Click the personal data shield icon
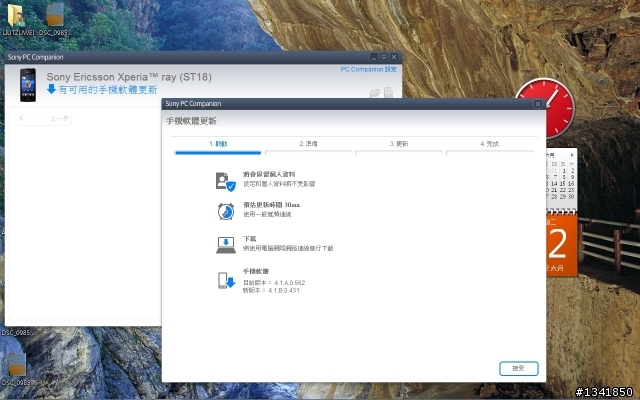The image size is (640, 400). coord(225,181)
